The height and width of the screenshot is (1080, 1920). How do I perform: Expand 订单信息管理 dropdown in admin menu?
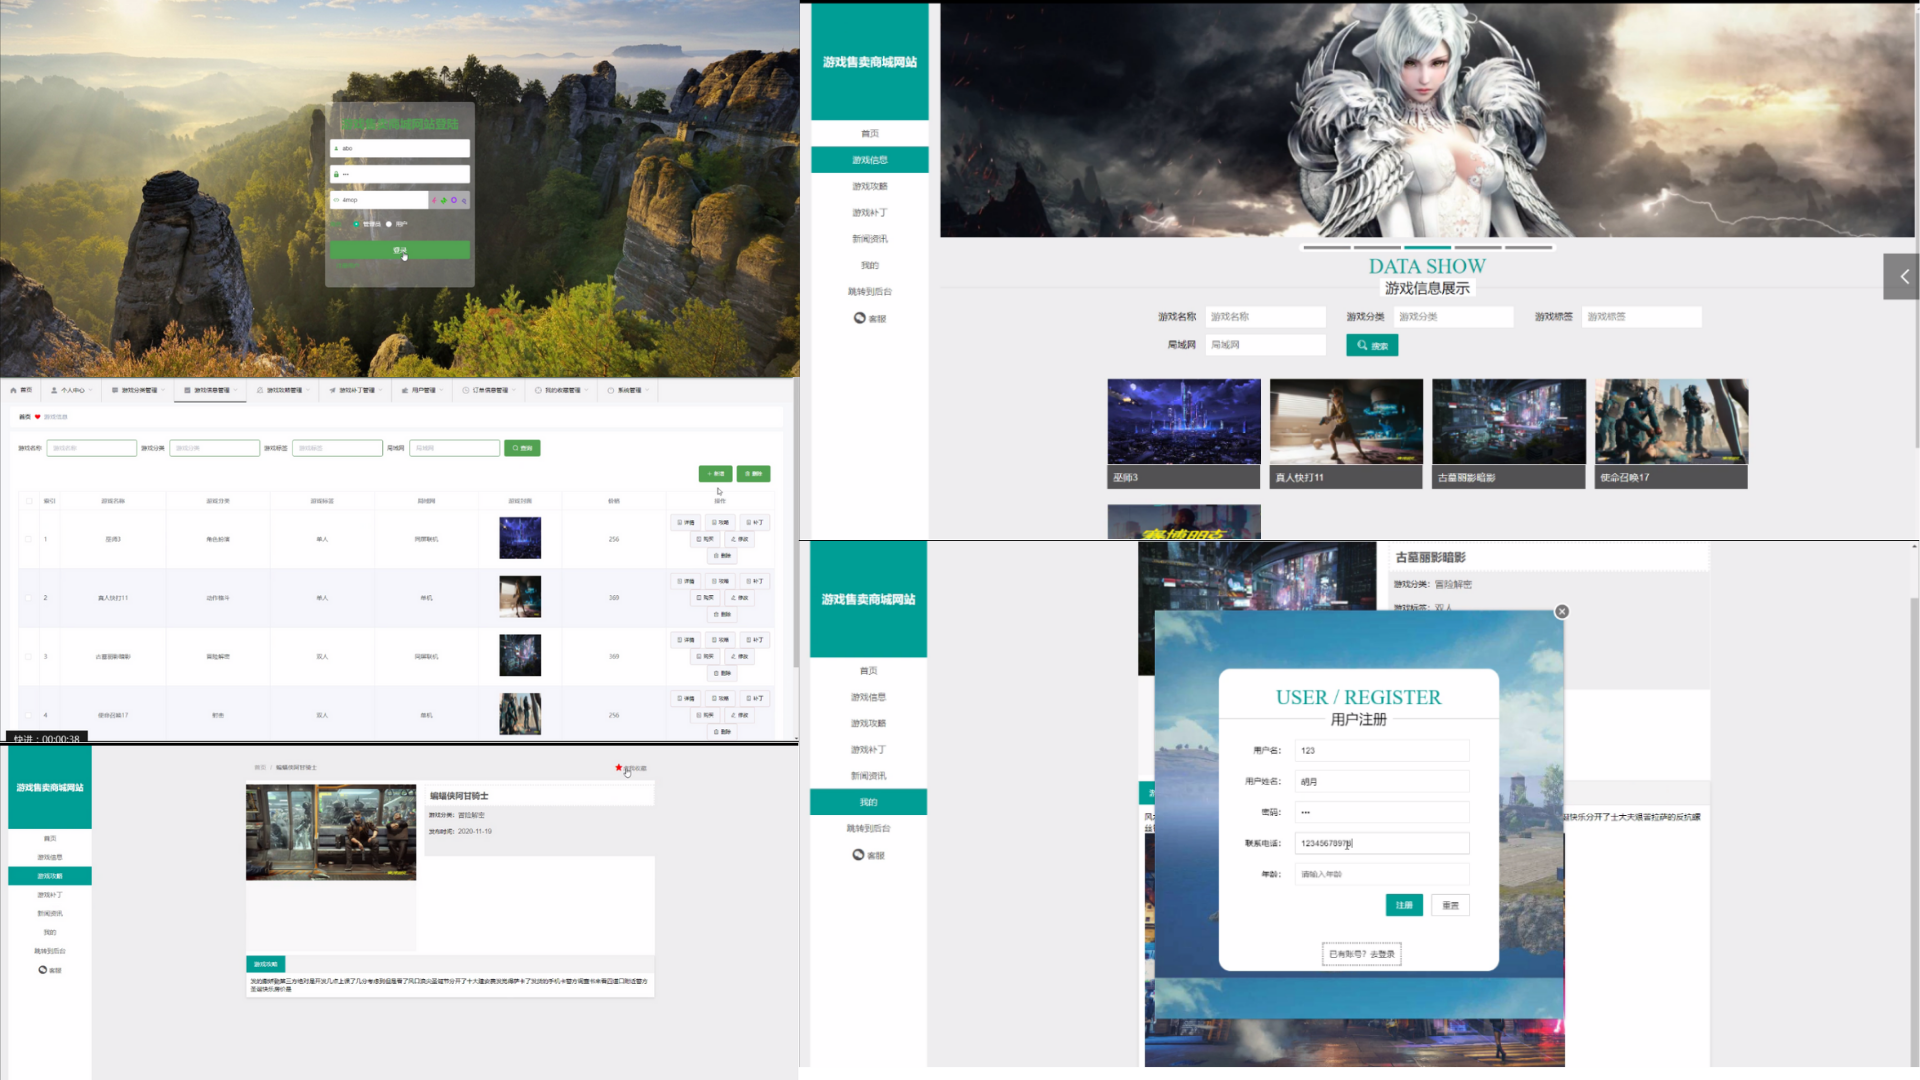point(487,390)
